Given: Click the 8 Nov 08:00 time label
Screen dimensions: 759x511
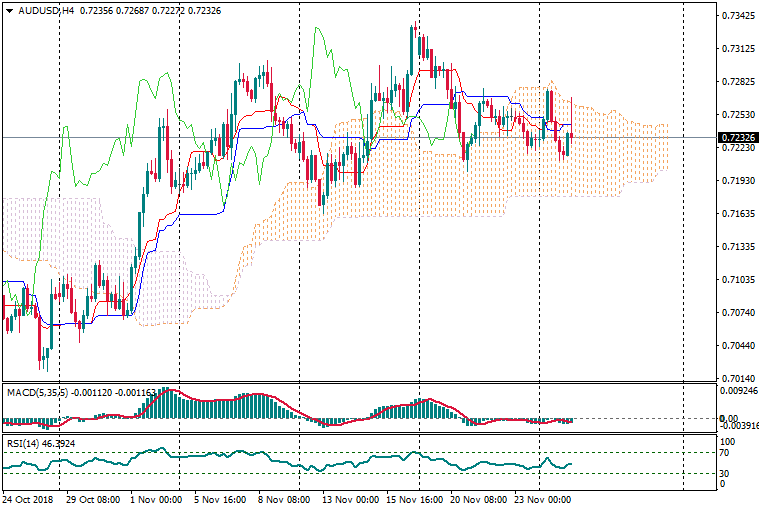Looking at the screenshot, I should point(284,498).
